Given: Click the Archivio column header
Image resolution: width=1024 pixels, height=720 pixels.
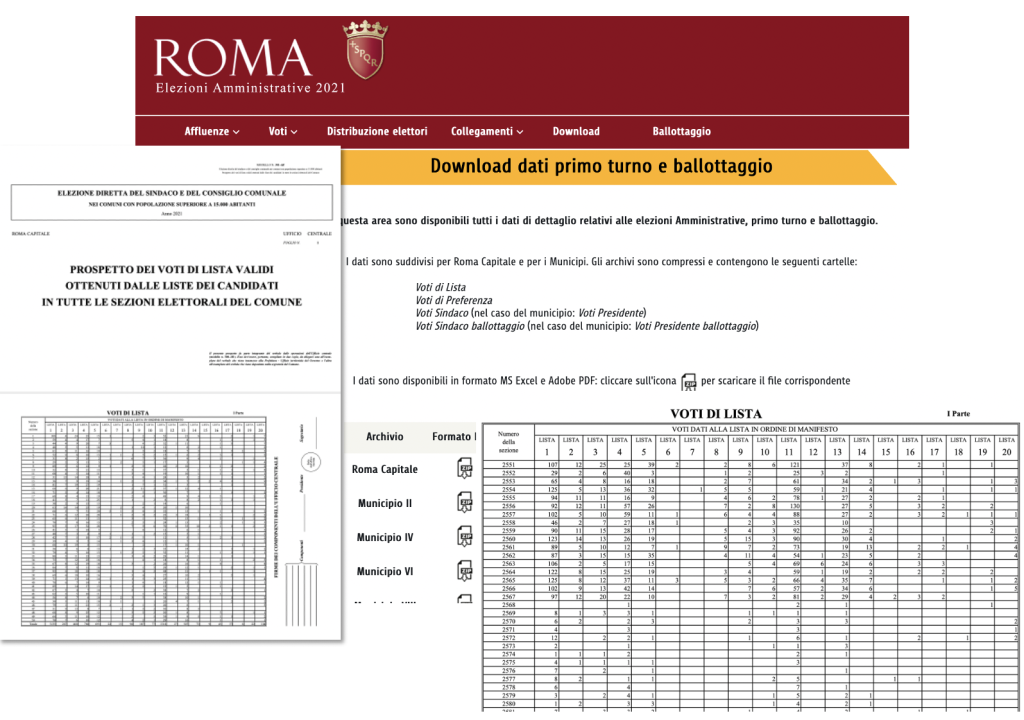Looking at the screenshot, I should pyautogui.click(x=385, y=436).
